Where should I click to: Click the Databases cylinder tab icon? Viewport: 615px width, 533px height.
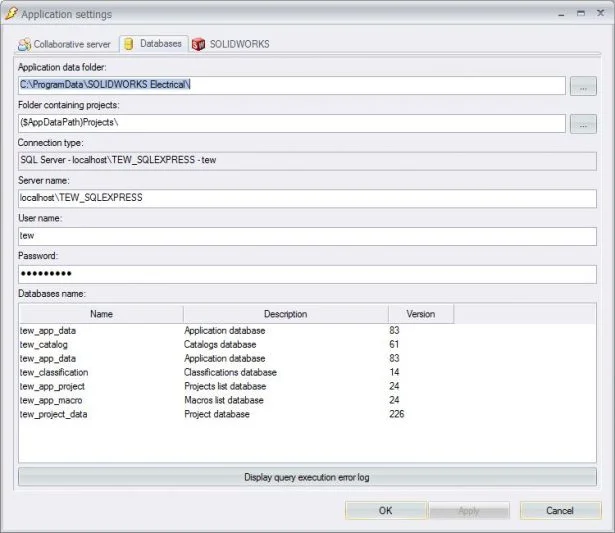[x=128, y=44]
